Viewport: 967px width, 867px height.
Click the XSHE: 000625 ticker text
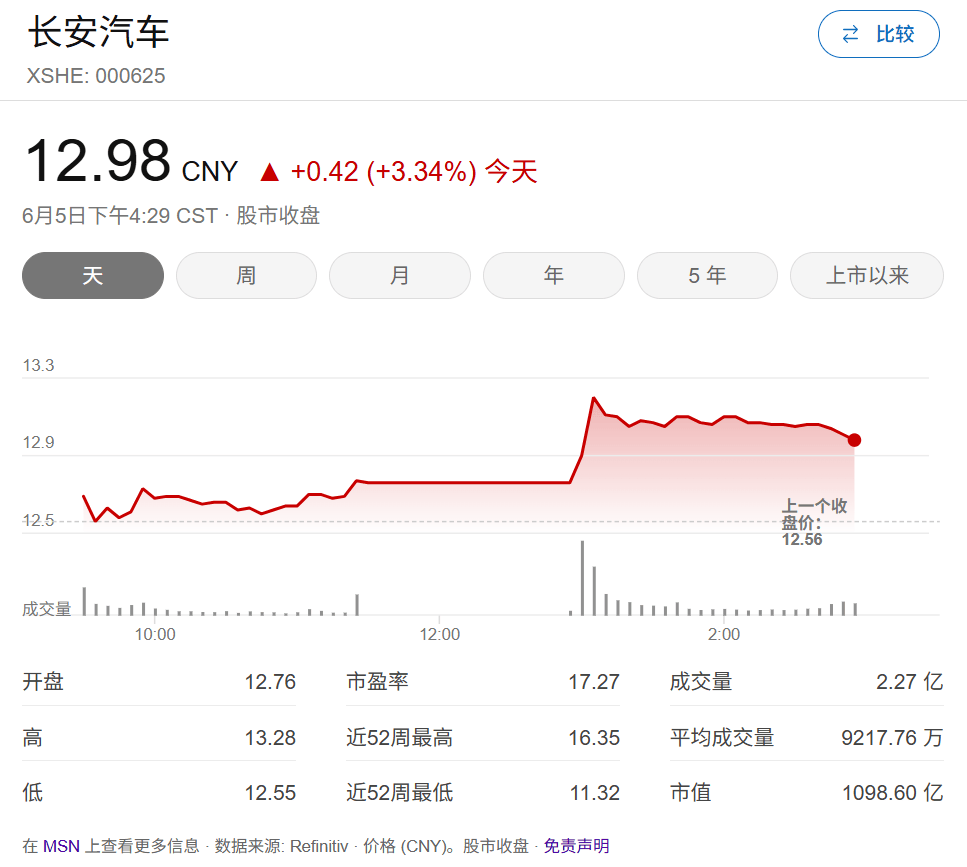95,76
